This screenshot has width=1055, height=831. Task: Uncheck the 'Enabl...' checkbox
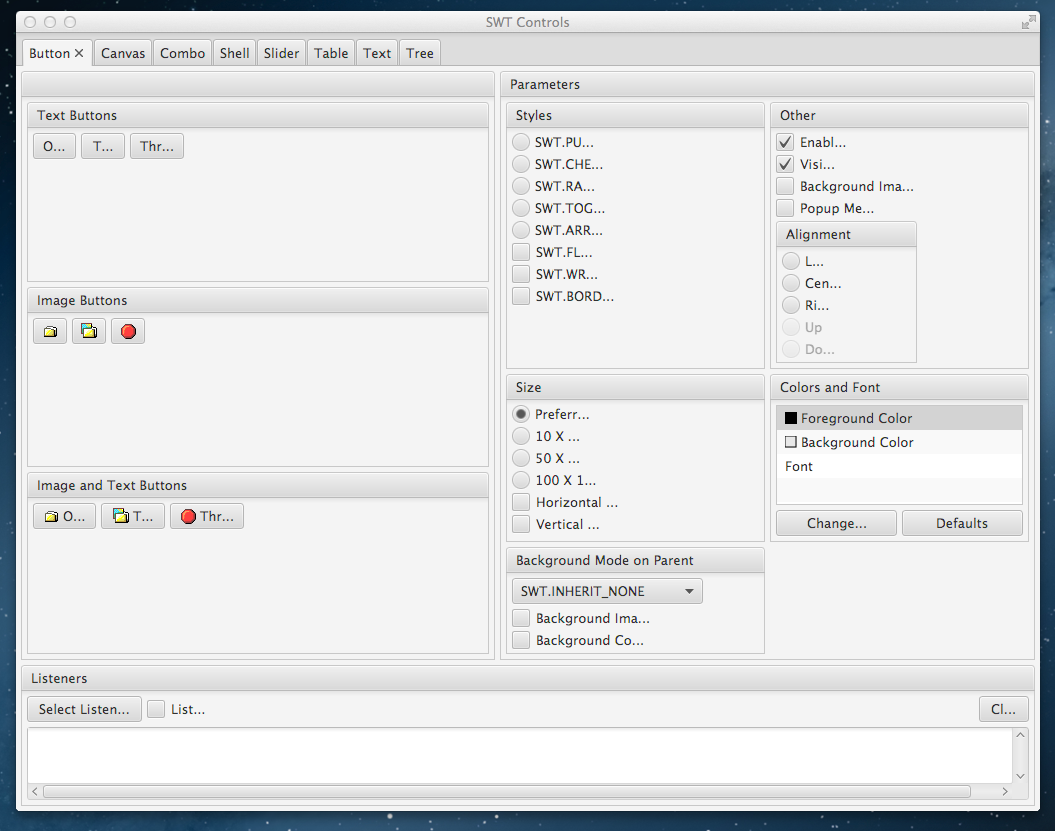(786, 142)
